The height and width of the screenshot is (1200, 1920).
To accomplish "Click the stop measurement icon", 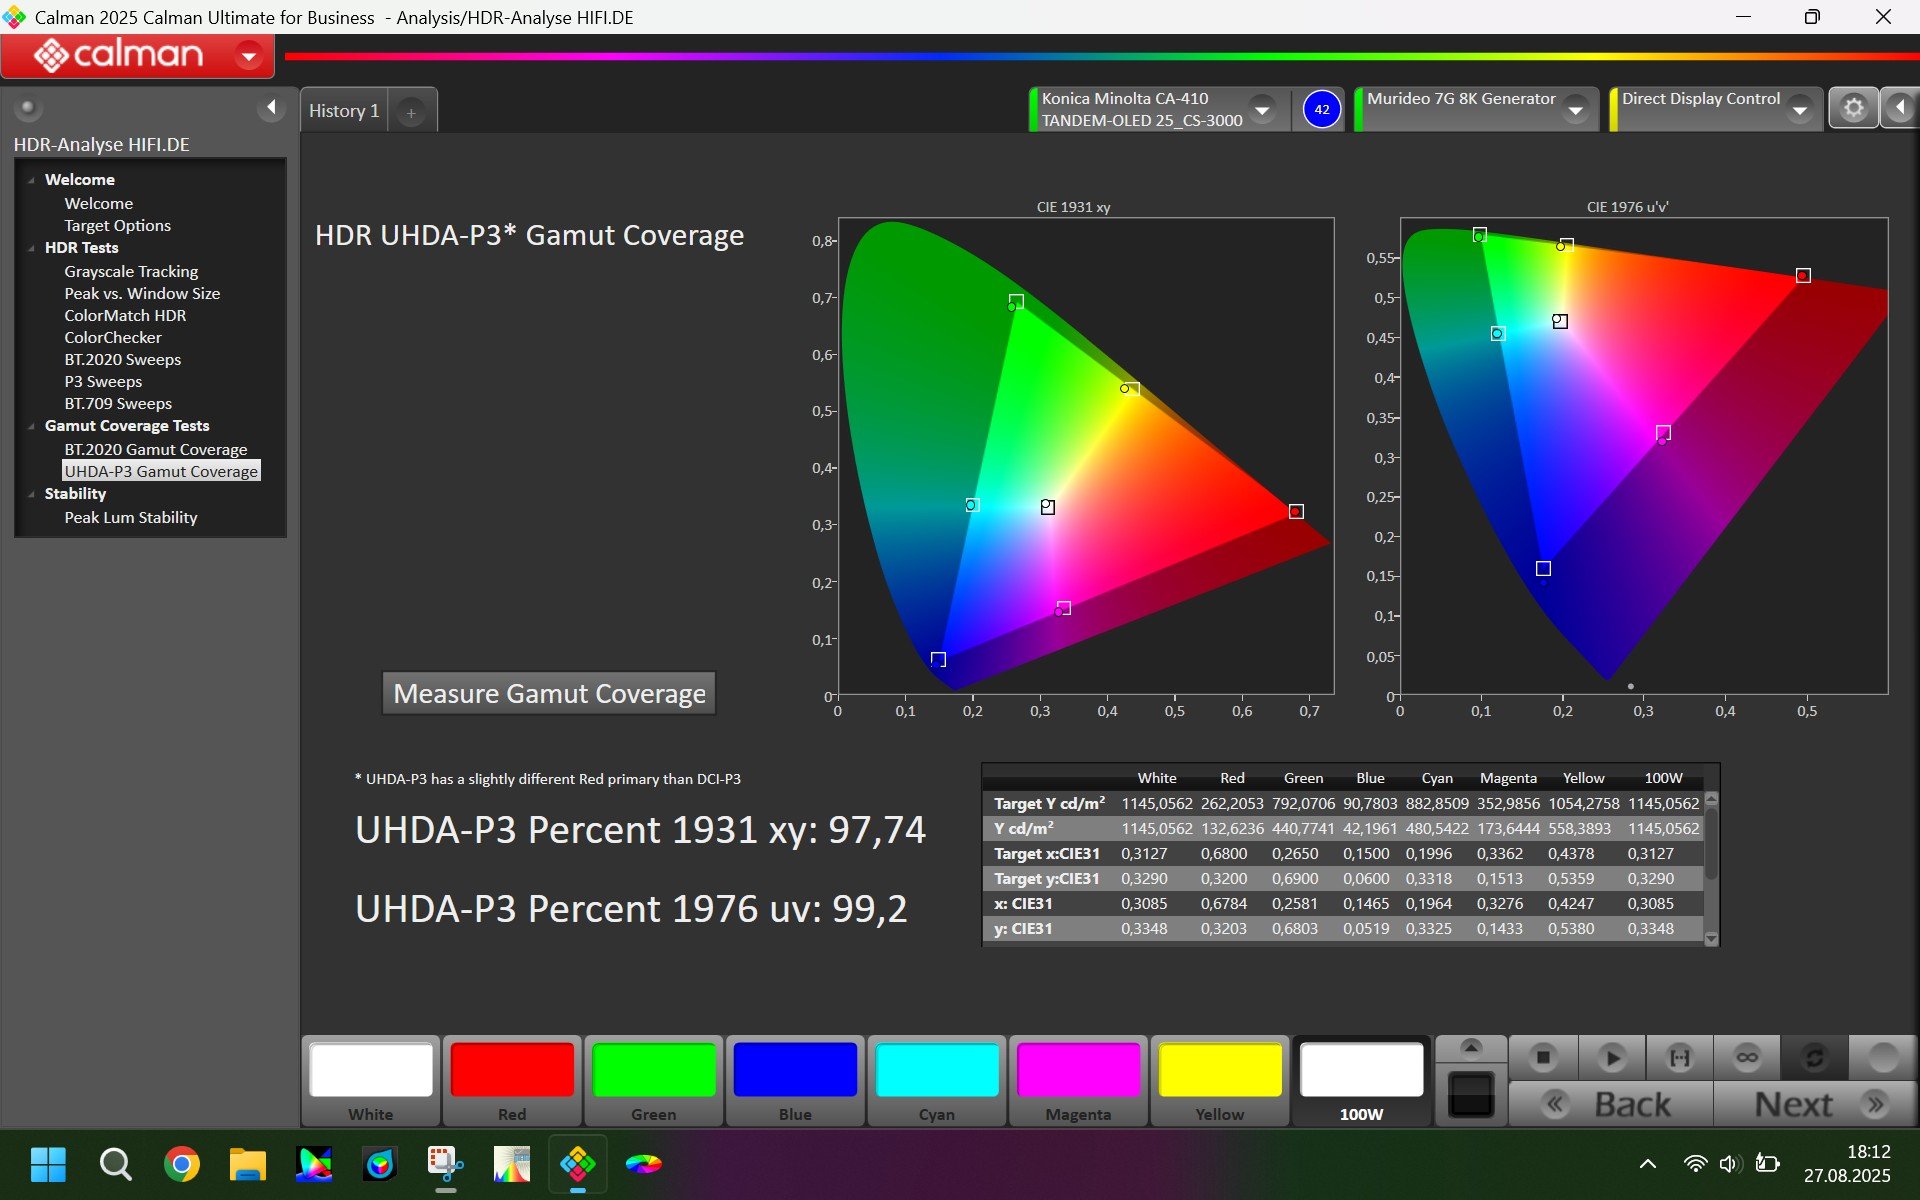I will pyautogui.click(x=1543, y=1057).
